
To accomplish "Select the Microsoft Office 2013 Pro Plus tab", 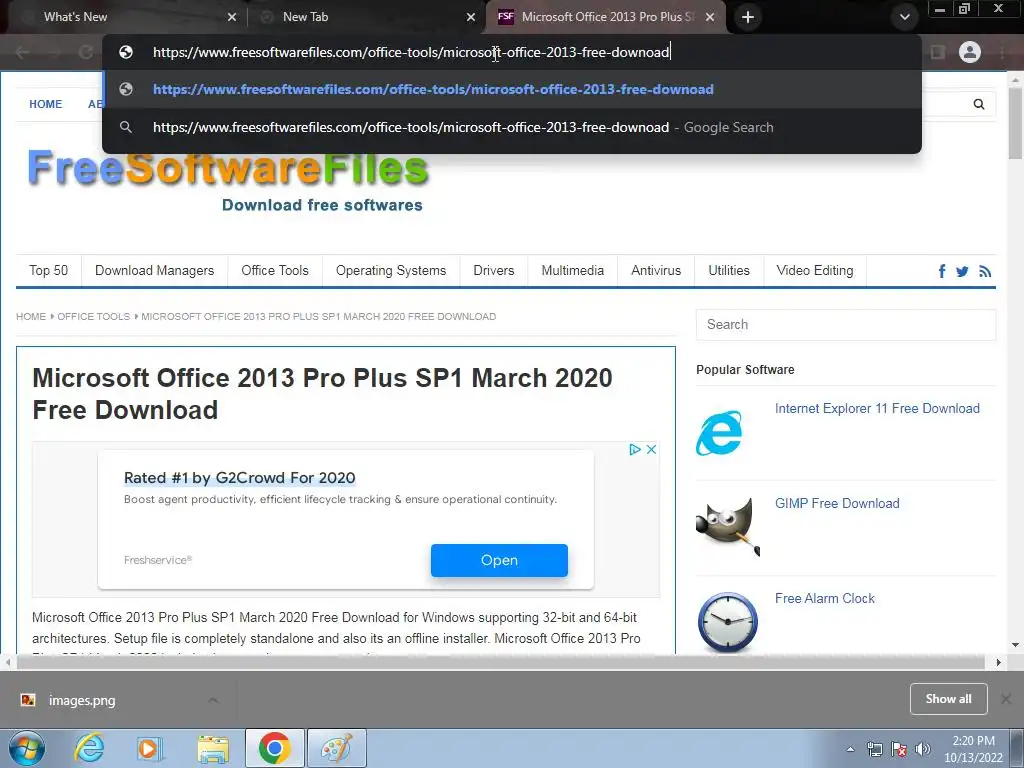I will click(x=604, y=17).
